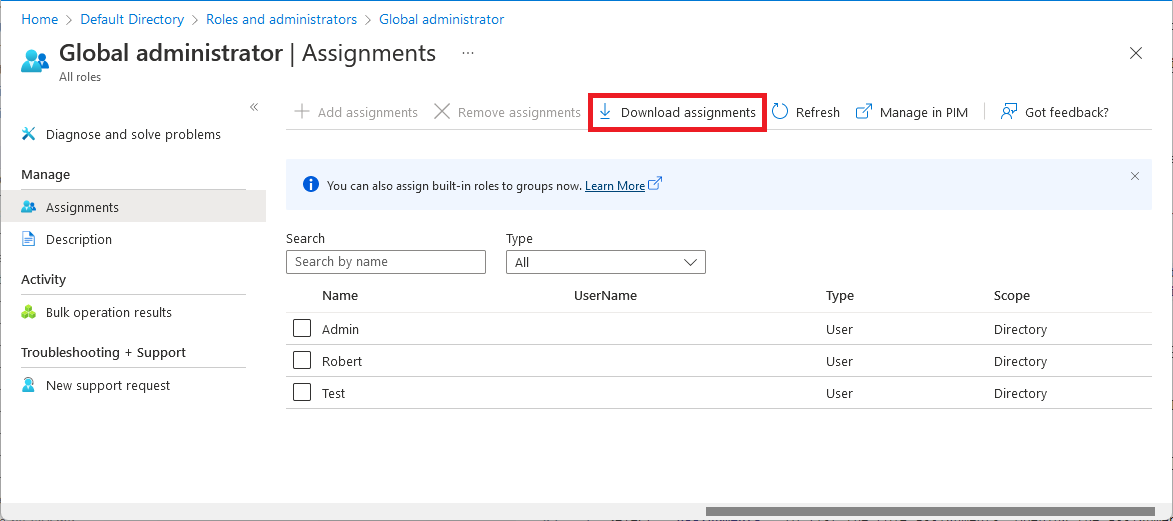Select the Robert row checkbox
This screenshot has height=521, width=1173.
tap(302, 361)
